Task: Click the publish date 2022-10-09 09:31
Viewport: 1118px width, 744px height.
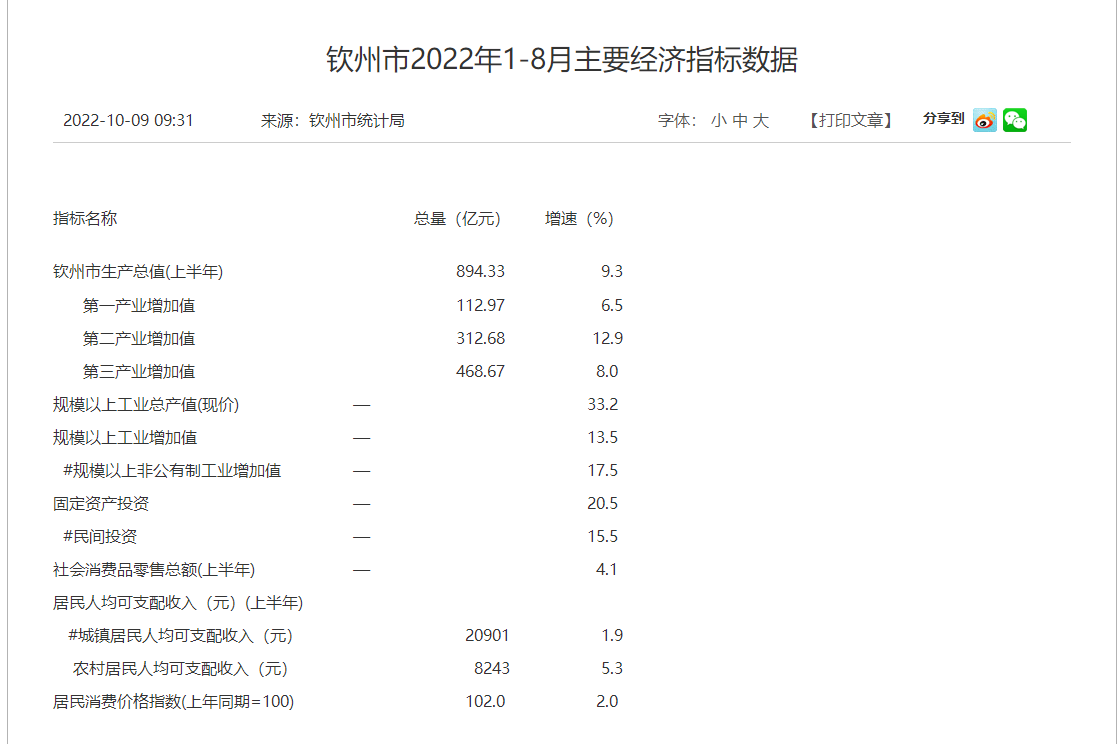Action: point(128,121)
